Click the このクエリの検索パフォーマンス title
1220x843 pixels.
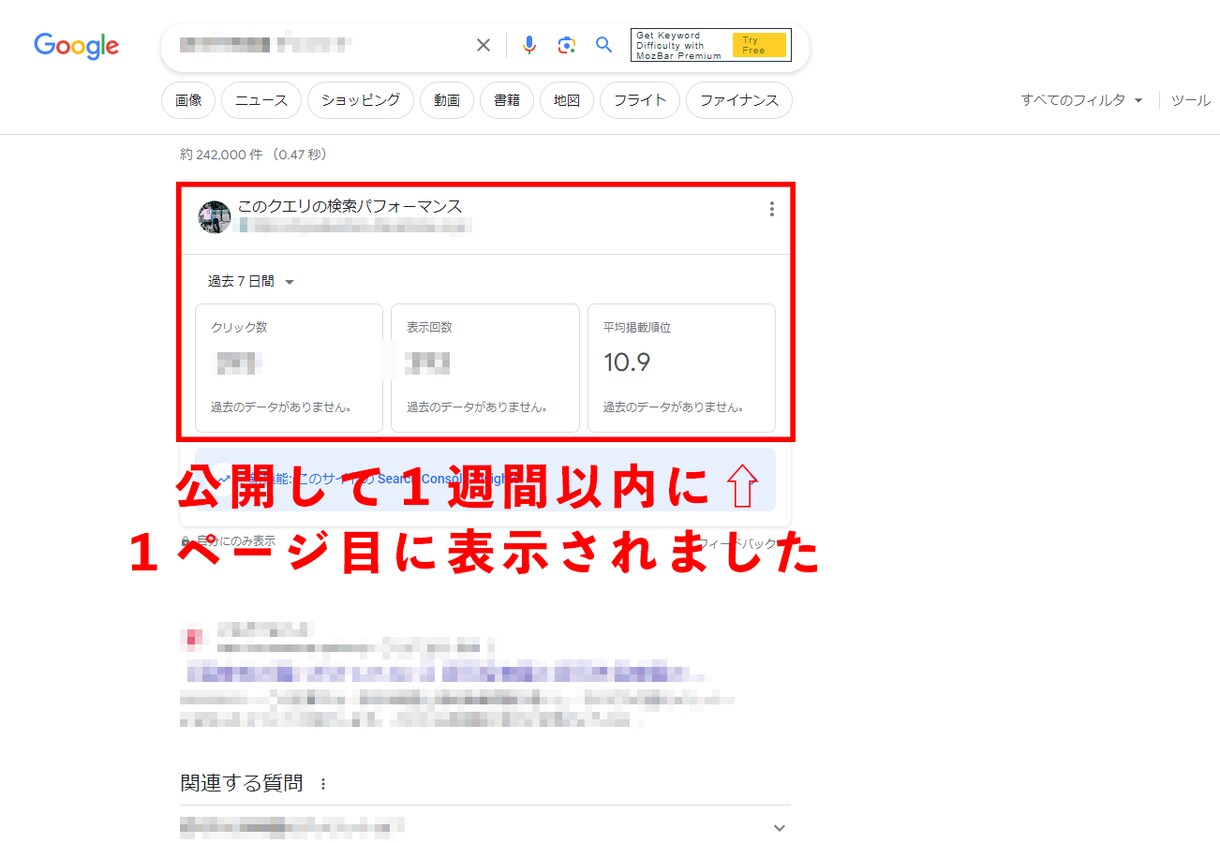coord(350,207)
